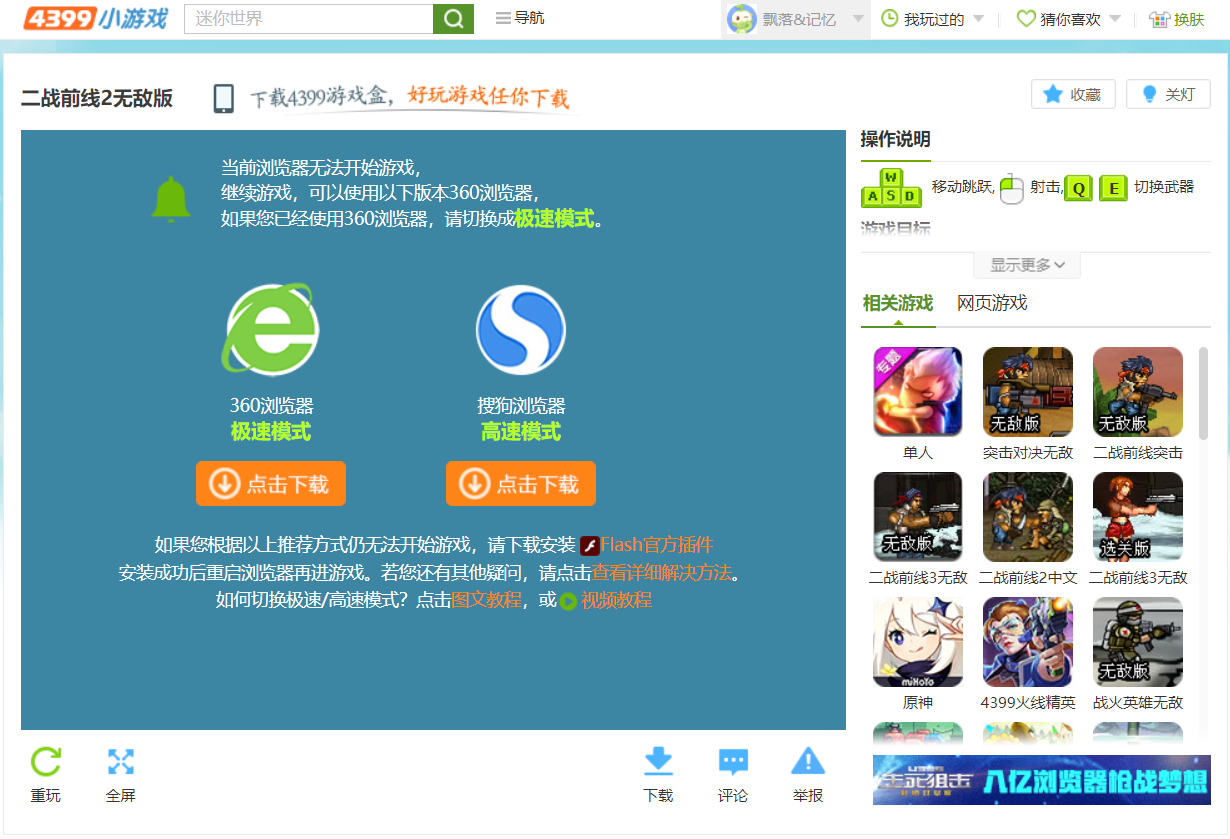Toggle the 关灯 light-off button
Viewport: 1230px width, 839px height.
pos(1168,94)
